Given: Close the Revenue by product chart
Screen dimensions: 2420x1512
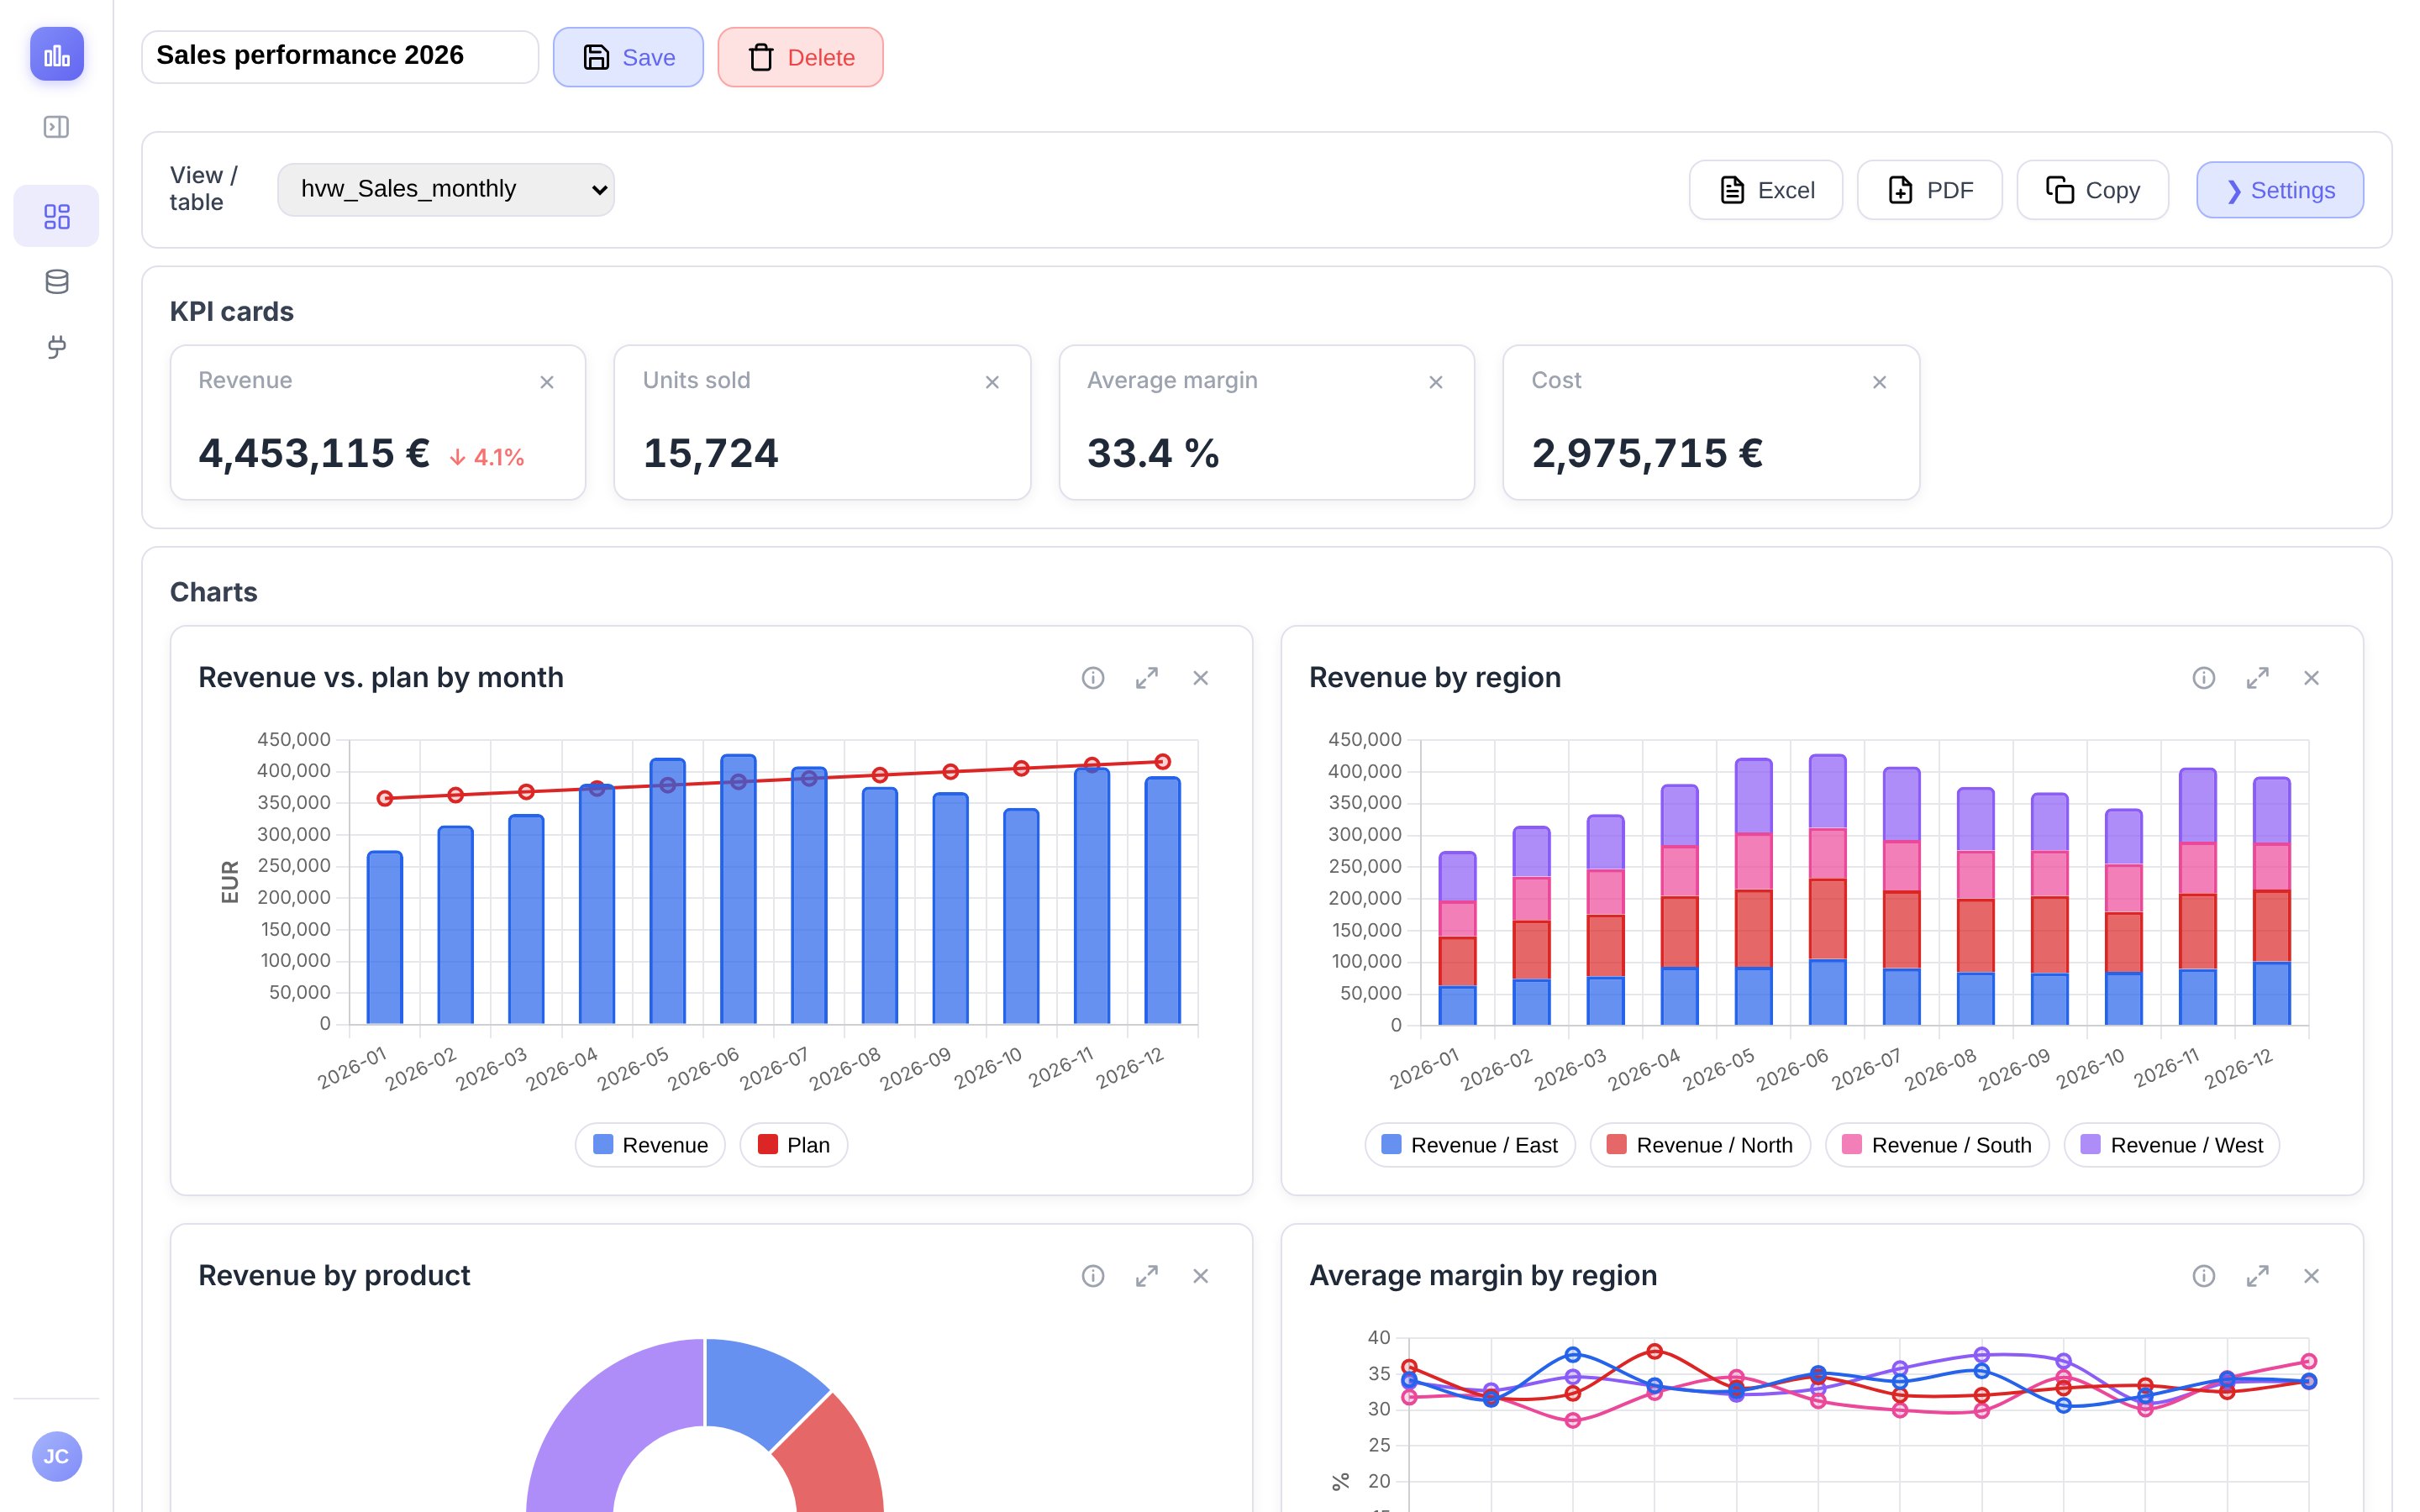Looking at the screenshot, I should coord(1201,1276).
